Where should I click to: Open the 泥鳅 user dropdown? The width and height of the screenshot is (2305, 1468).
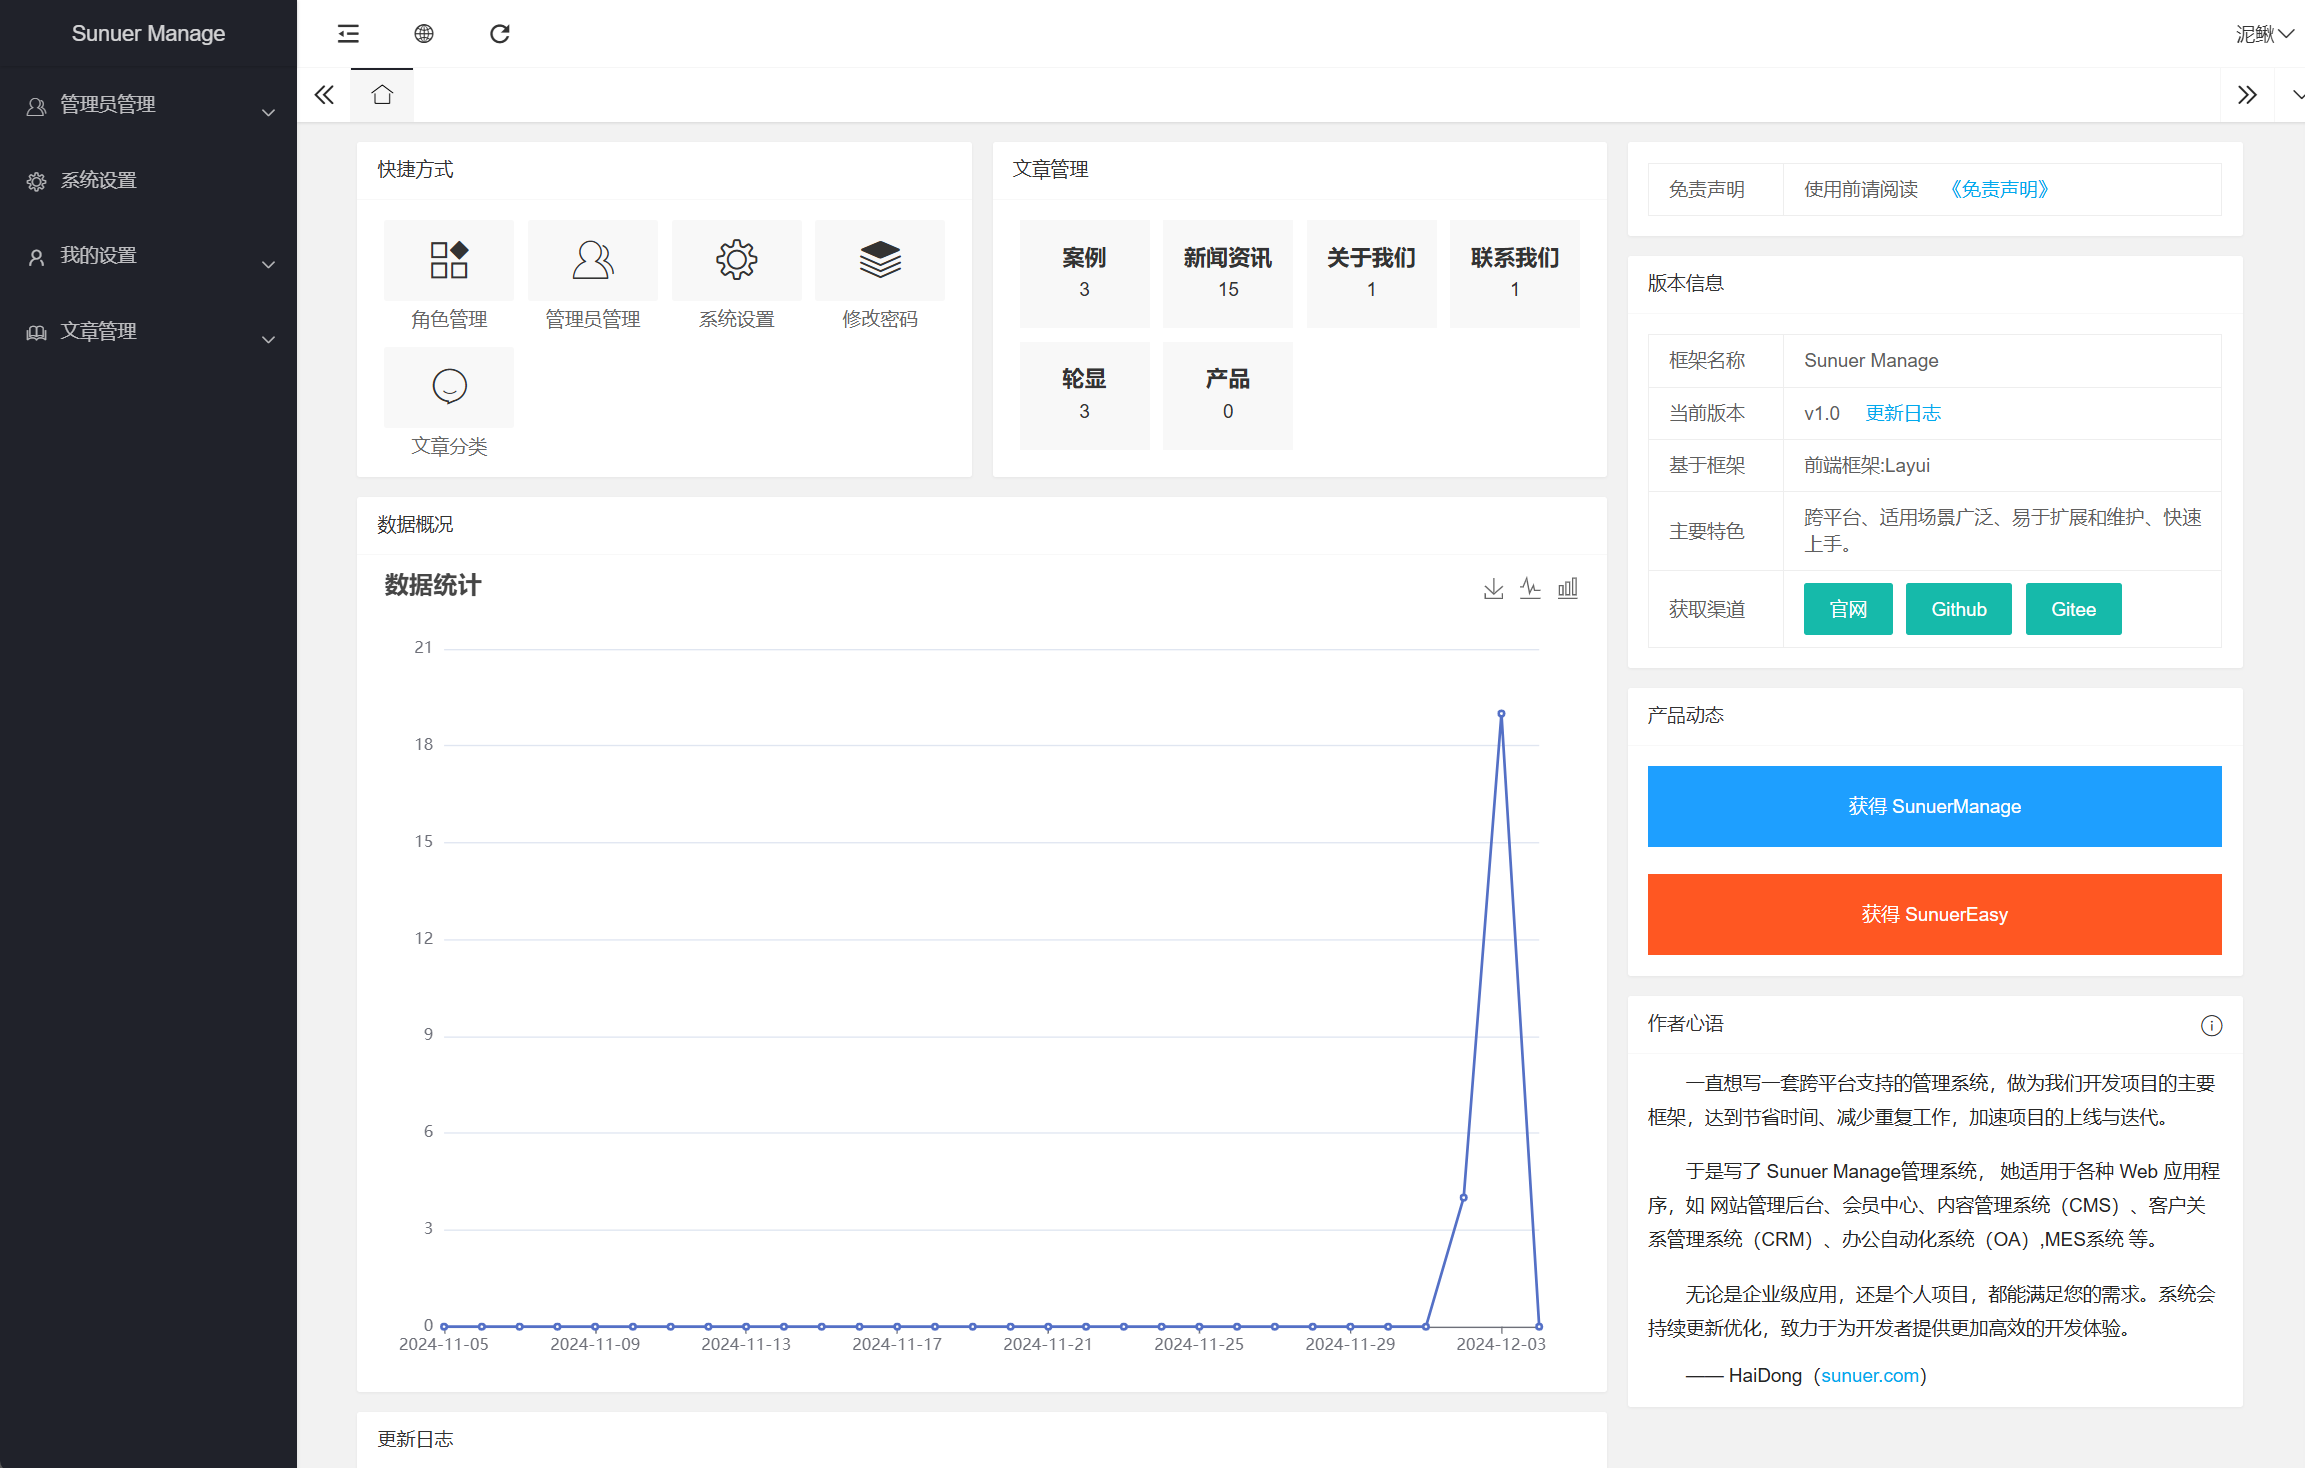point(2263,34)
